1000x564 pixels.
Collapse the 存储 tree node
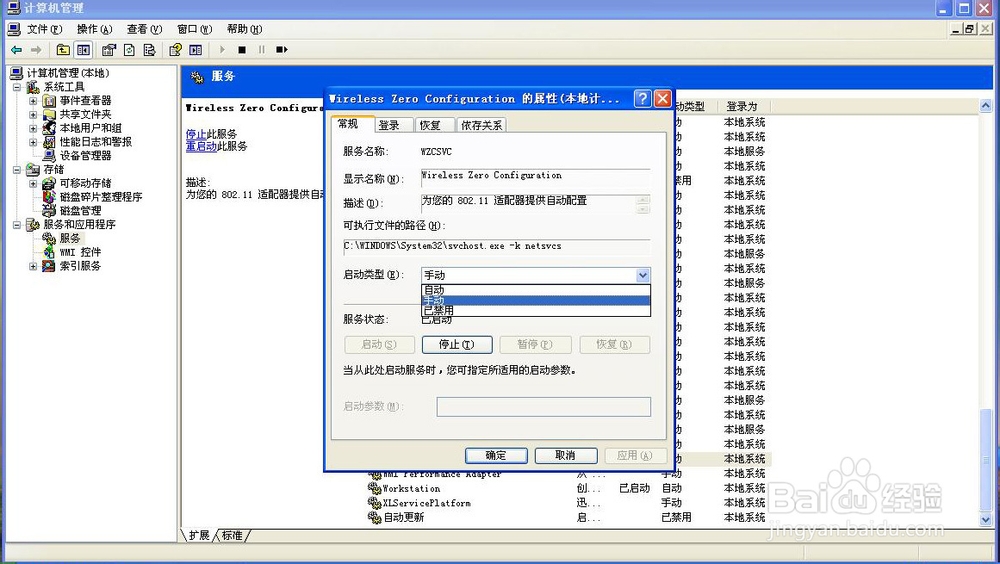(17, 170)
